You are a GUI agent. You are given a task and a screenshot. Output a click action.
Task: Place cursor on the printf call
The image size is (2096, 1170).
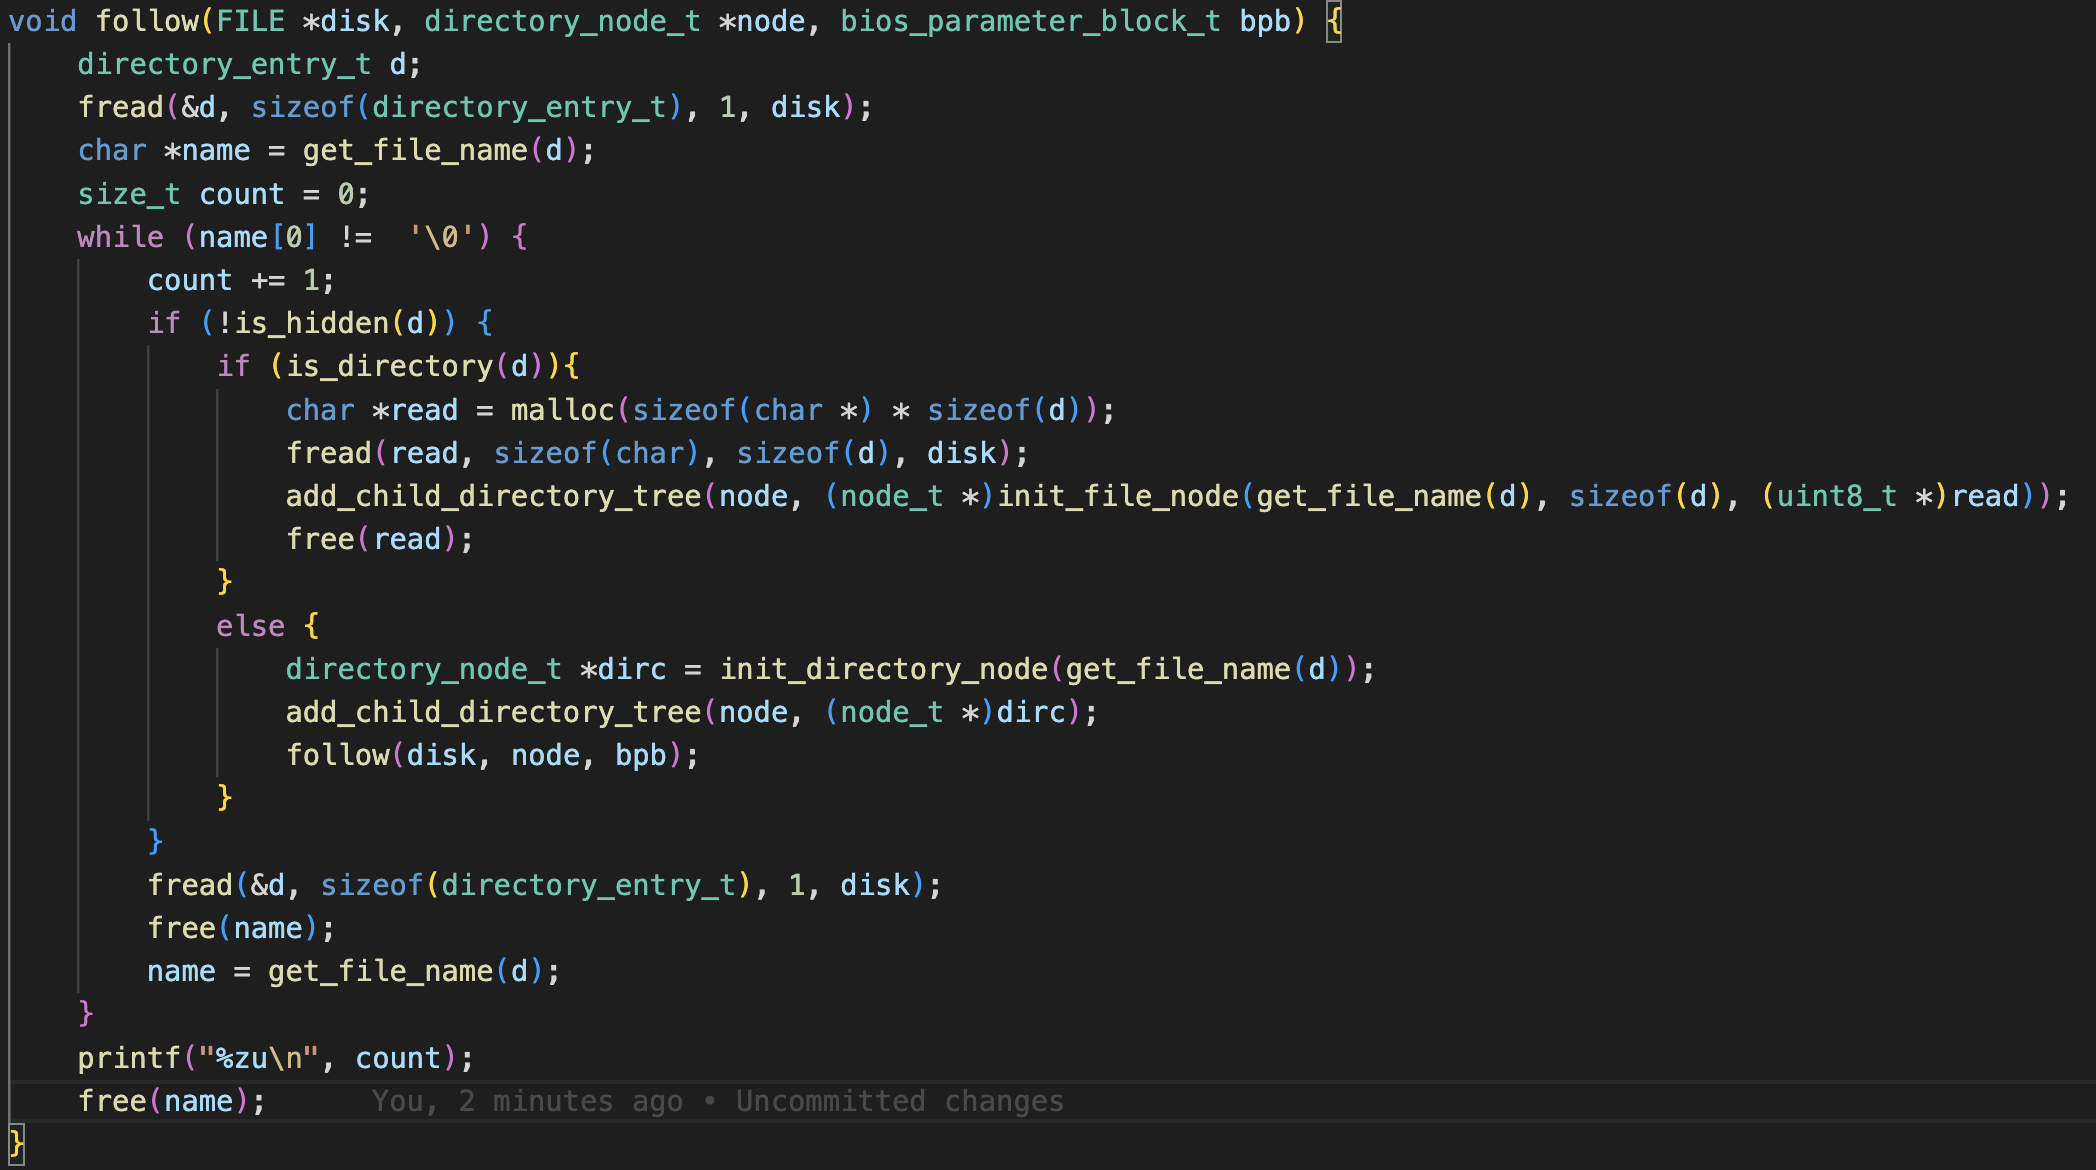tap(130, 1058)
